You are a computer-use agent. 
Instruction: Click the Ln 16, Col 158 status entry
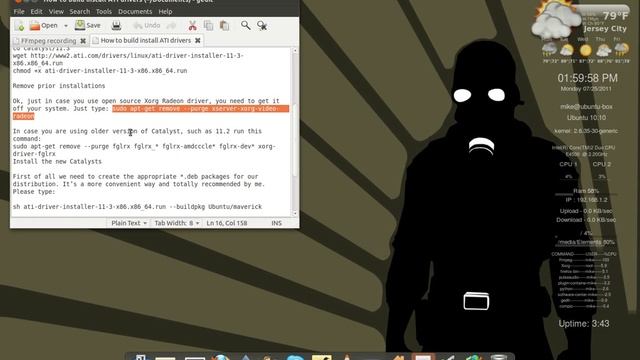coord(227,223)
